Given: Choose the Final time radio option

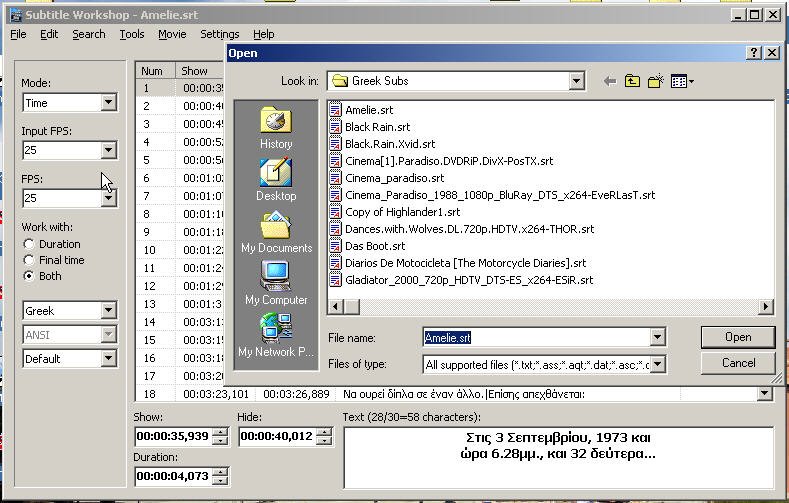Looking at the screenshot, I should click(x=29, y=260).
